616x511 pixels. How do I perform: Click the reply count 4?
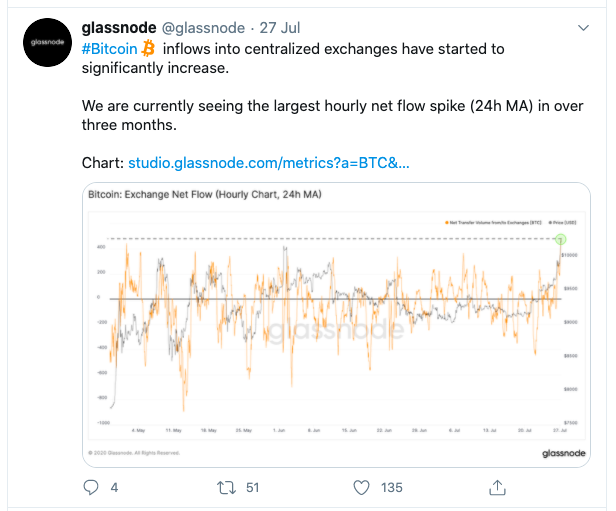114,488
